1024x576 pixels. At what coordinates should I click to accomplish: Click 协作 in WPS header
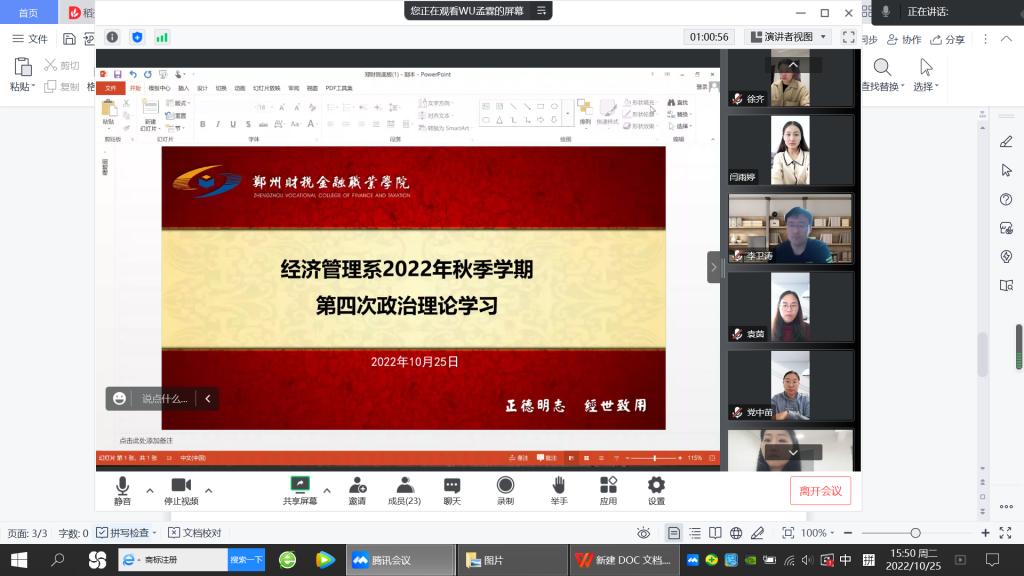pyautogui.click(x=904, y=40)
